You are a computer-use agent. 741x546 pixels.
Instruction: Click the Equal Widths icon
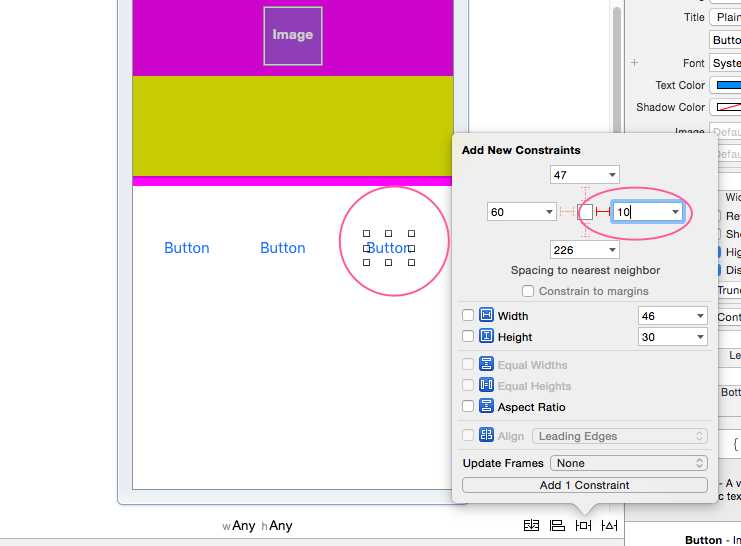point(486,364)
